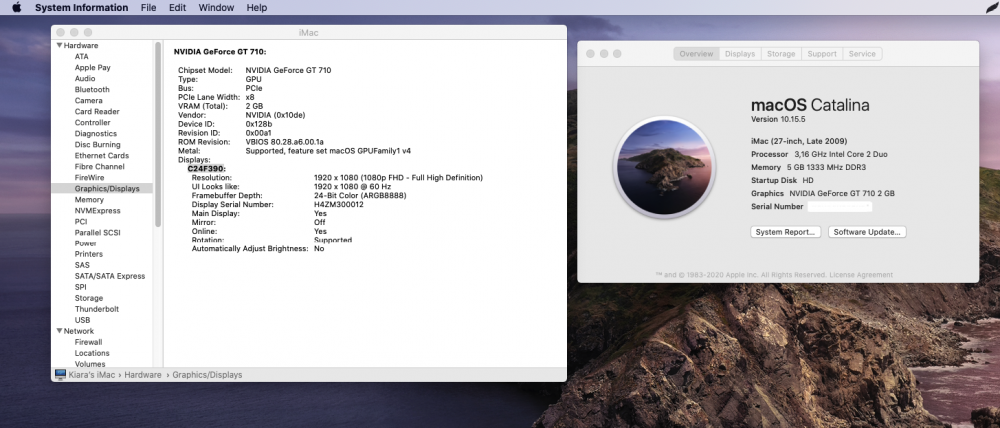Image resolution: width=1000 pixels, height=428 pixels.
Task: Click Graphics/Displays in the path bar
Action: tap(207, 375)
